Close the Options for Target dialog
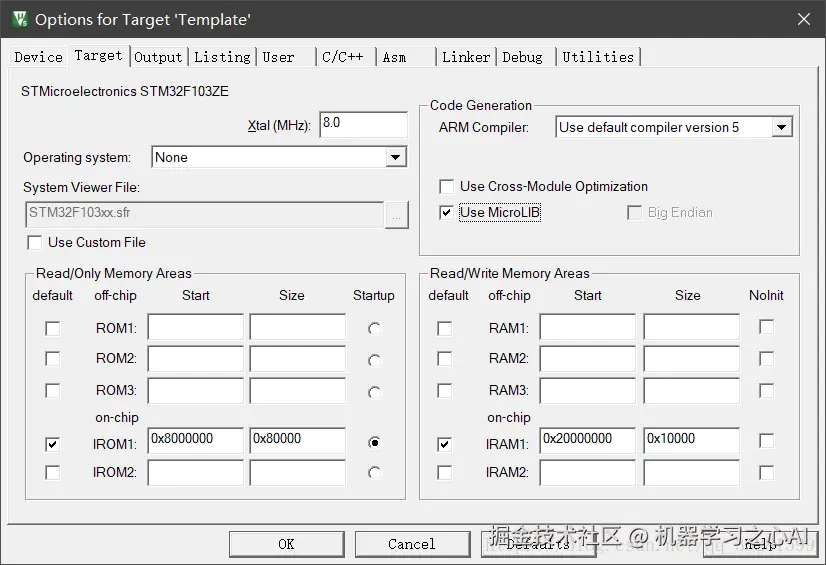This screenshot has width=826, height=565. point(803,19)
